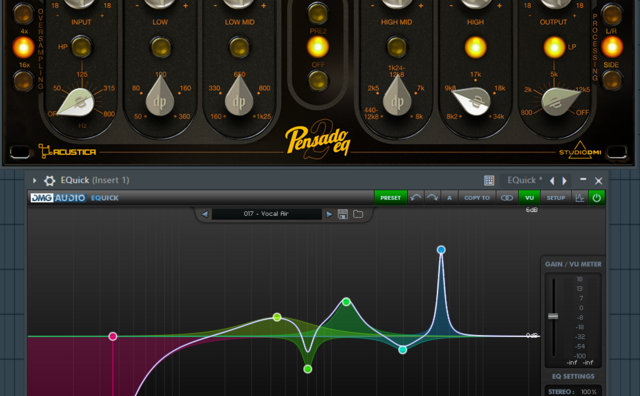Enable the 16x oversampling lamp

(23, 80)
